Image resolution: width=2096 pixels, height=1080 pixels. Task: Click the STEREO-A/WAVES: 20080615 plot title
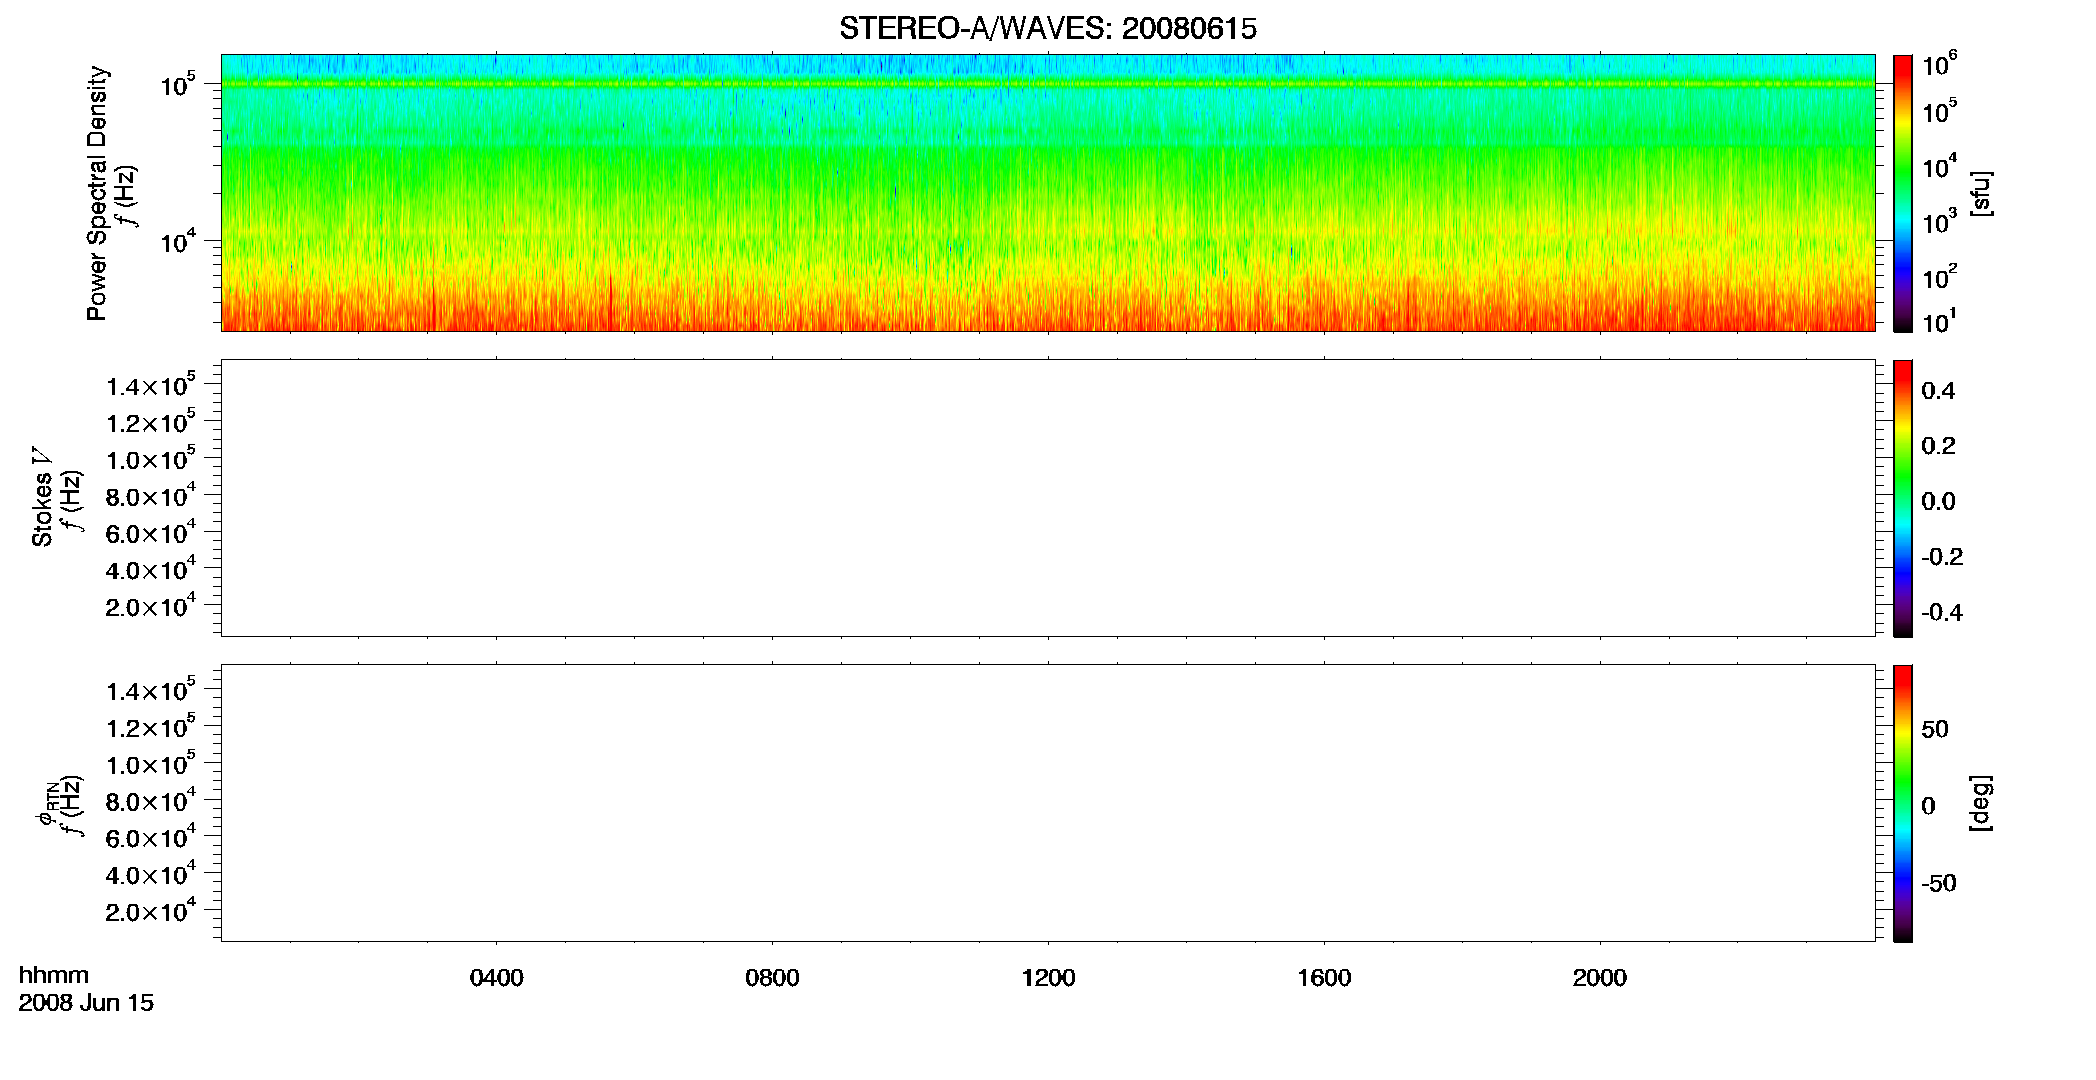click(1047, 29)
